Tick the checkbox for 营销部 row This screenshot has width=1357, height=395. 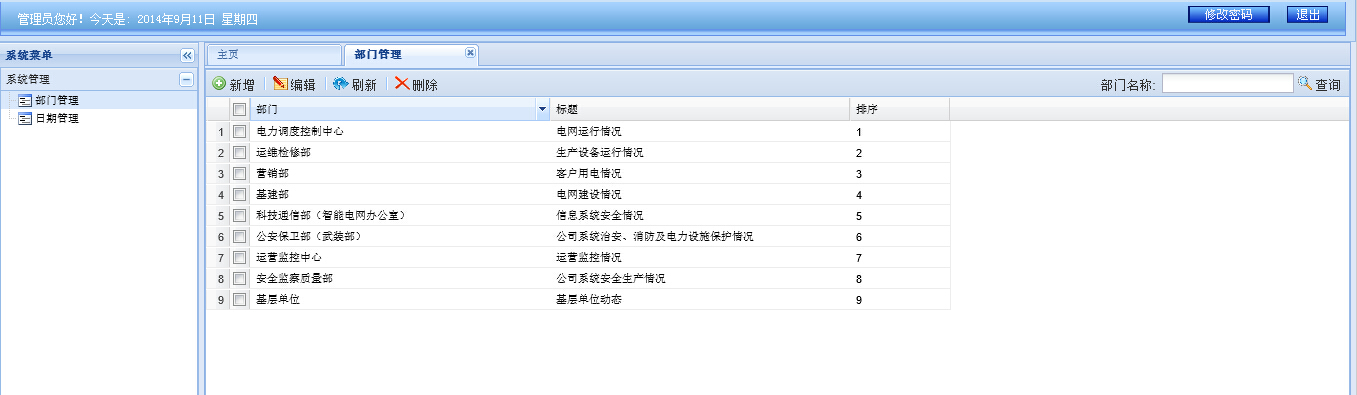(239, 173)
